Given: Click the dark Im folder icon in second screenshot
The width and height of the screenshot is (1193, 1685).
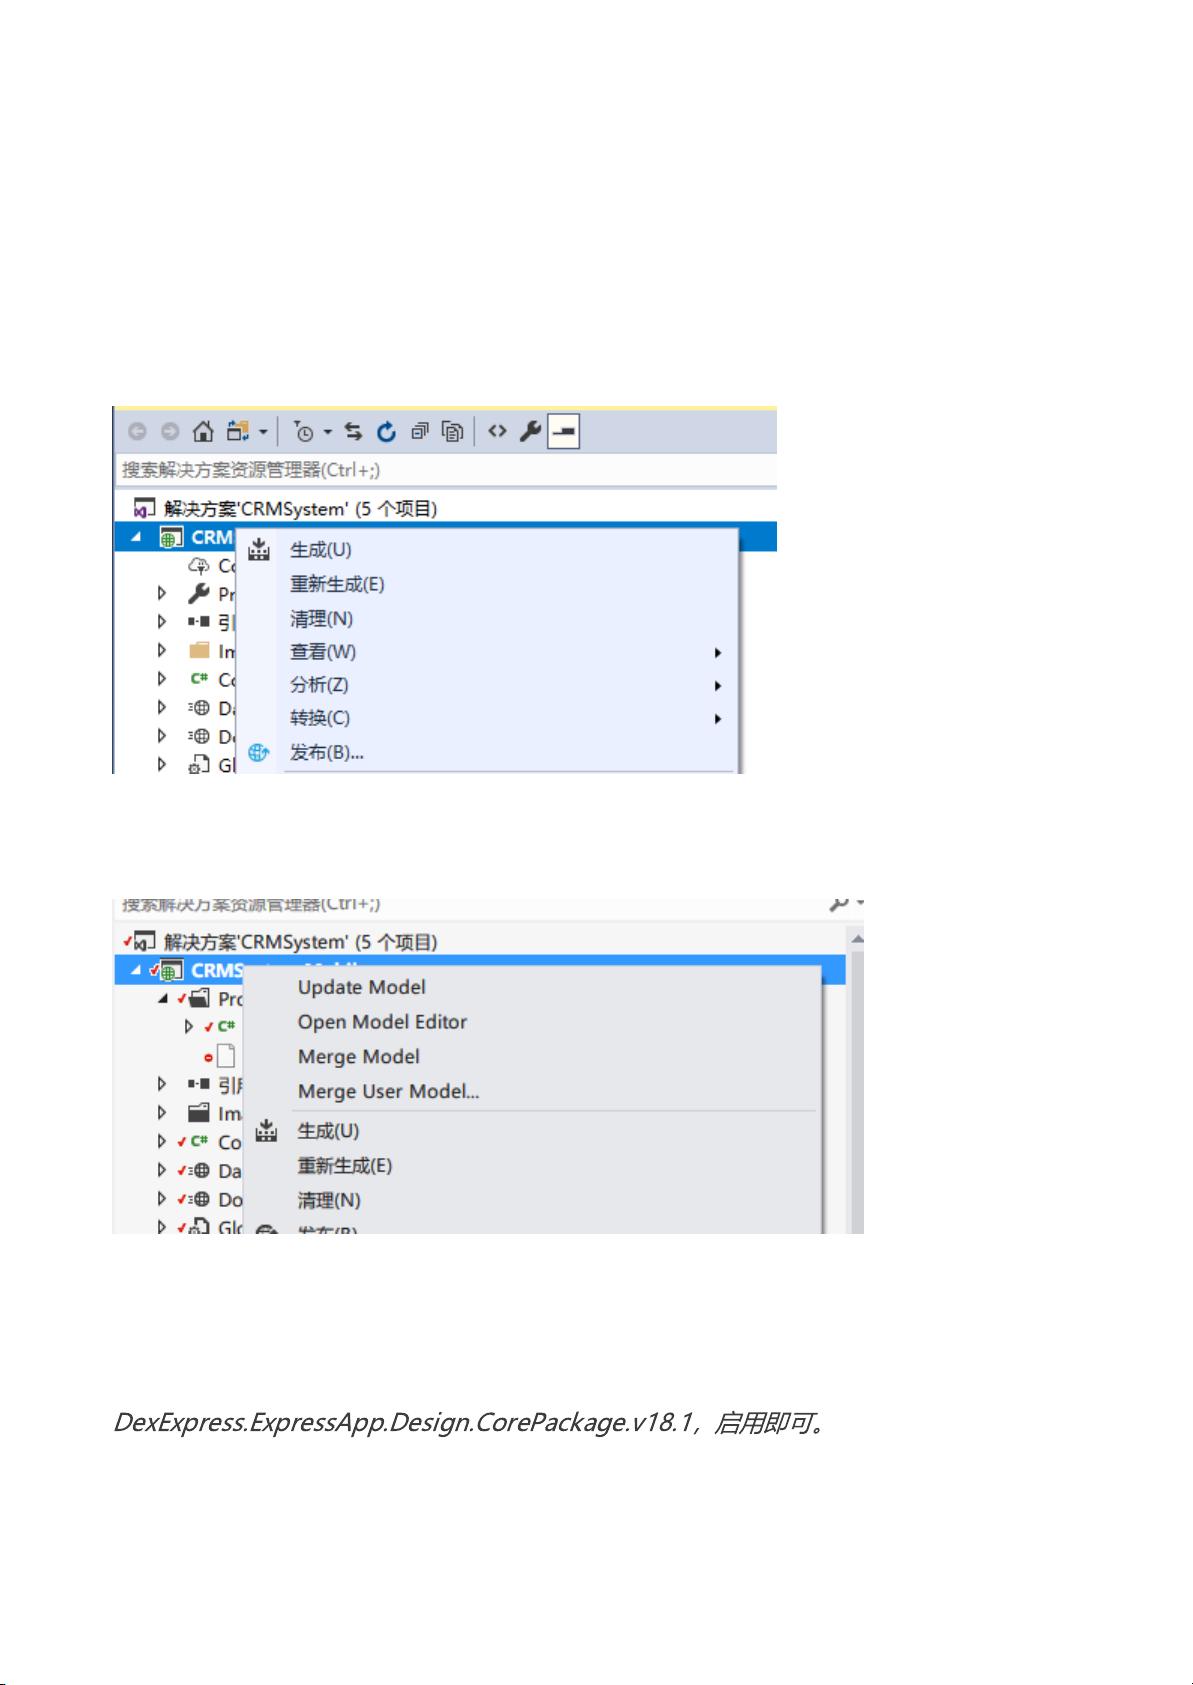Looking at the screenshot, I should coord(199,1112).
